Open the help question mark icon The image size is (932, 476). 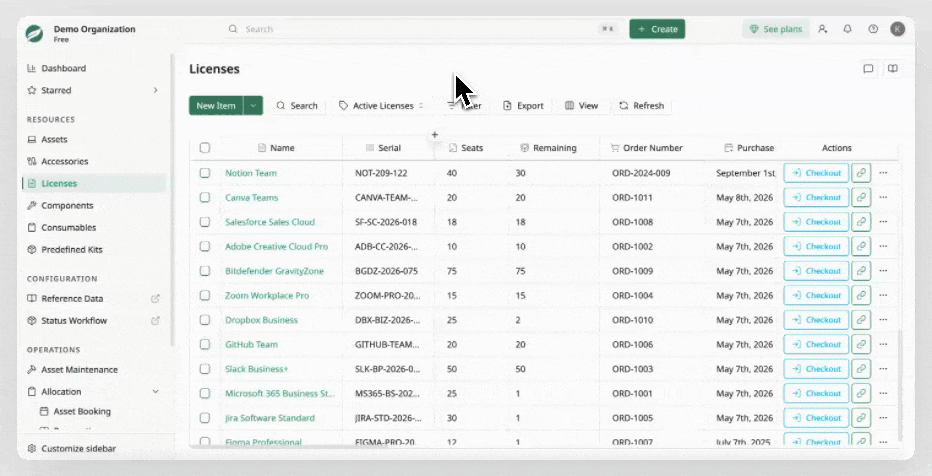[x=873, y=29]
